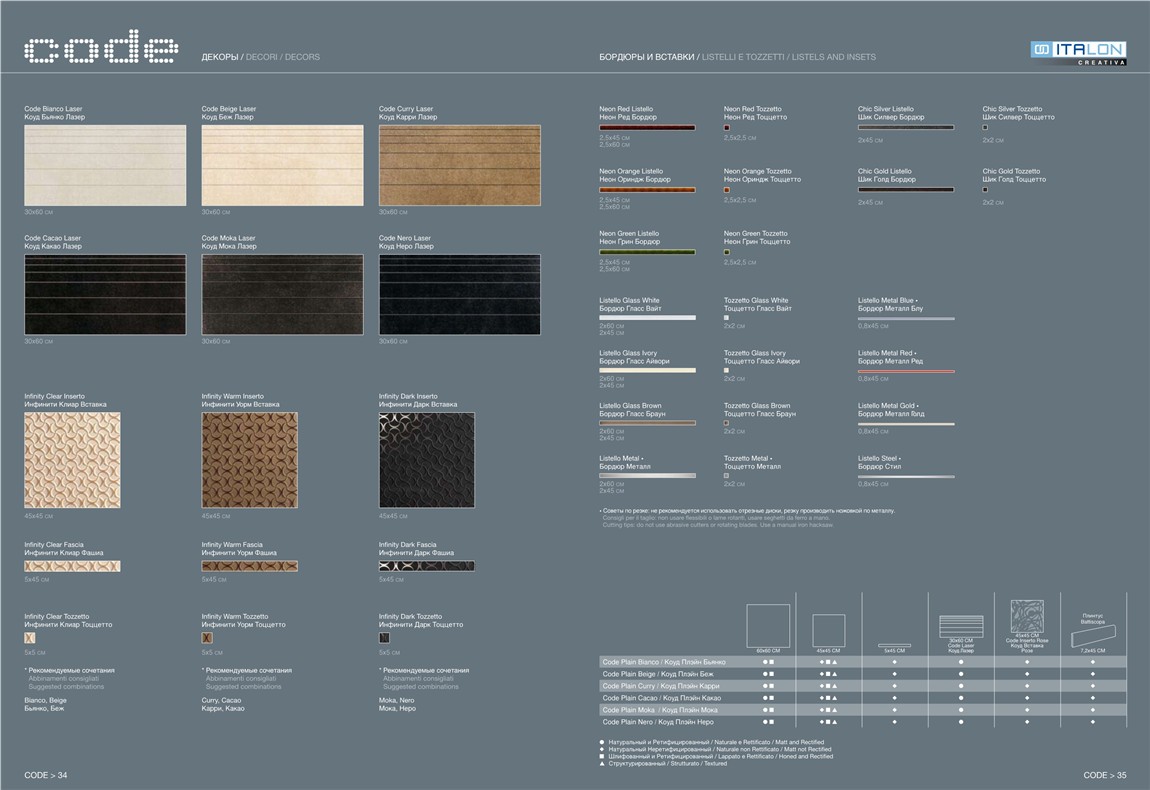The width and height of the screenshot is (1150, 790).
Task: Open the Infinity Dark Inserto tile image
Action: point(427,460)
